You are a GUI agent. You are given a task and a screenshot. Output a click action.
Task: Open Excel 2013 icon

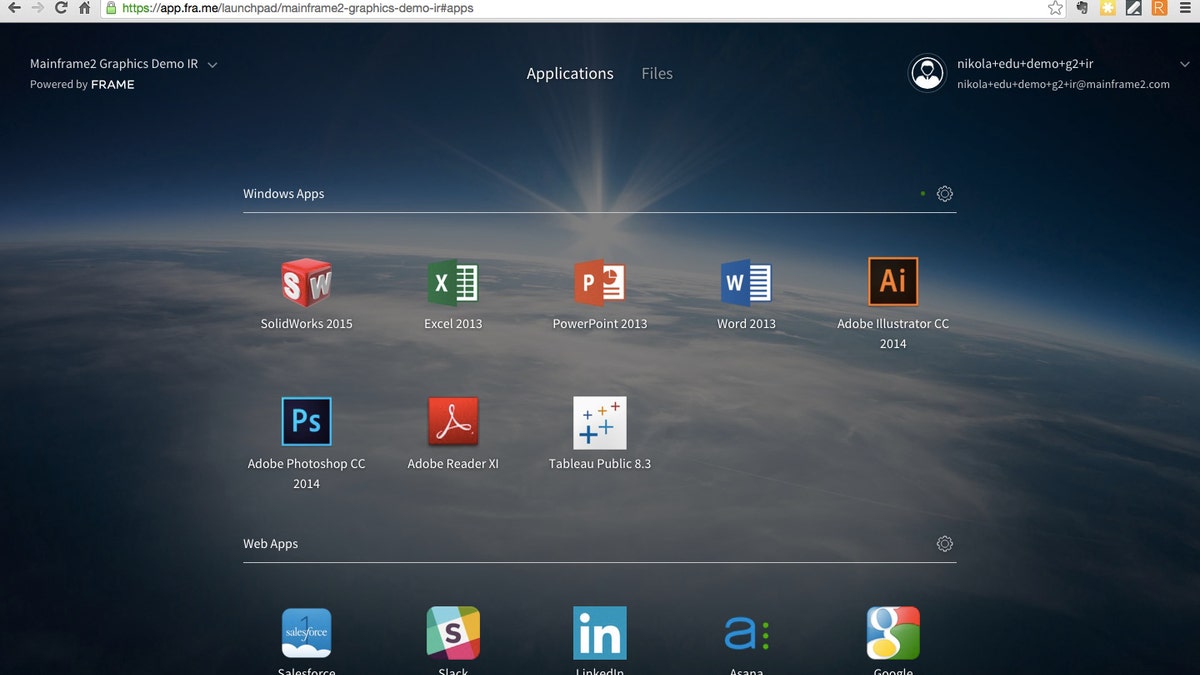[453, 282]
